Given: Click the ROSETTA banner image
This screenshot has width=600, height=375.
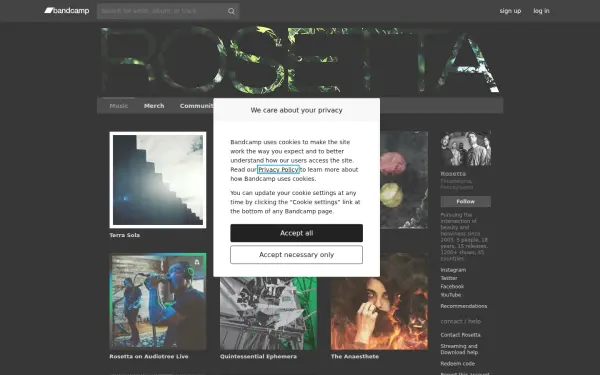Looking at the screenshot, I should click(300, 60).
